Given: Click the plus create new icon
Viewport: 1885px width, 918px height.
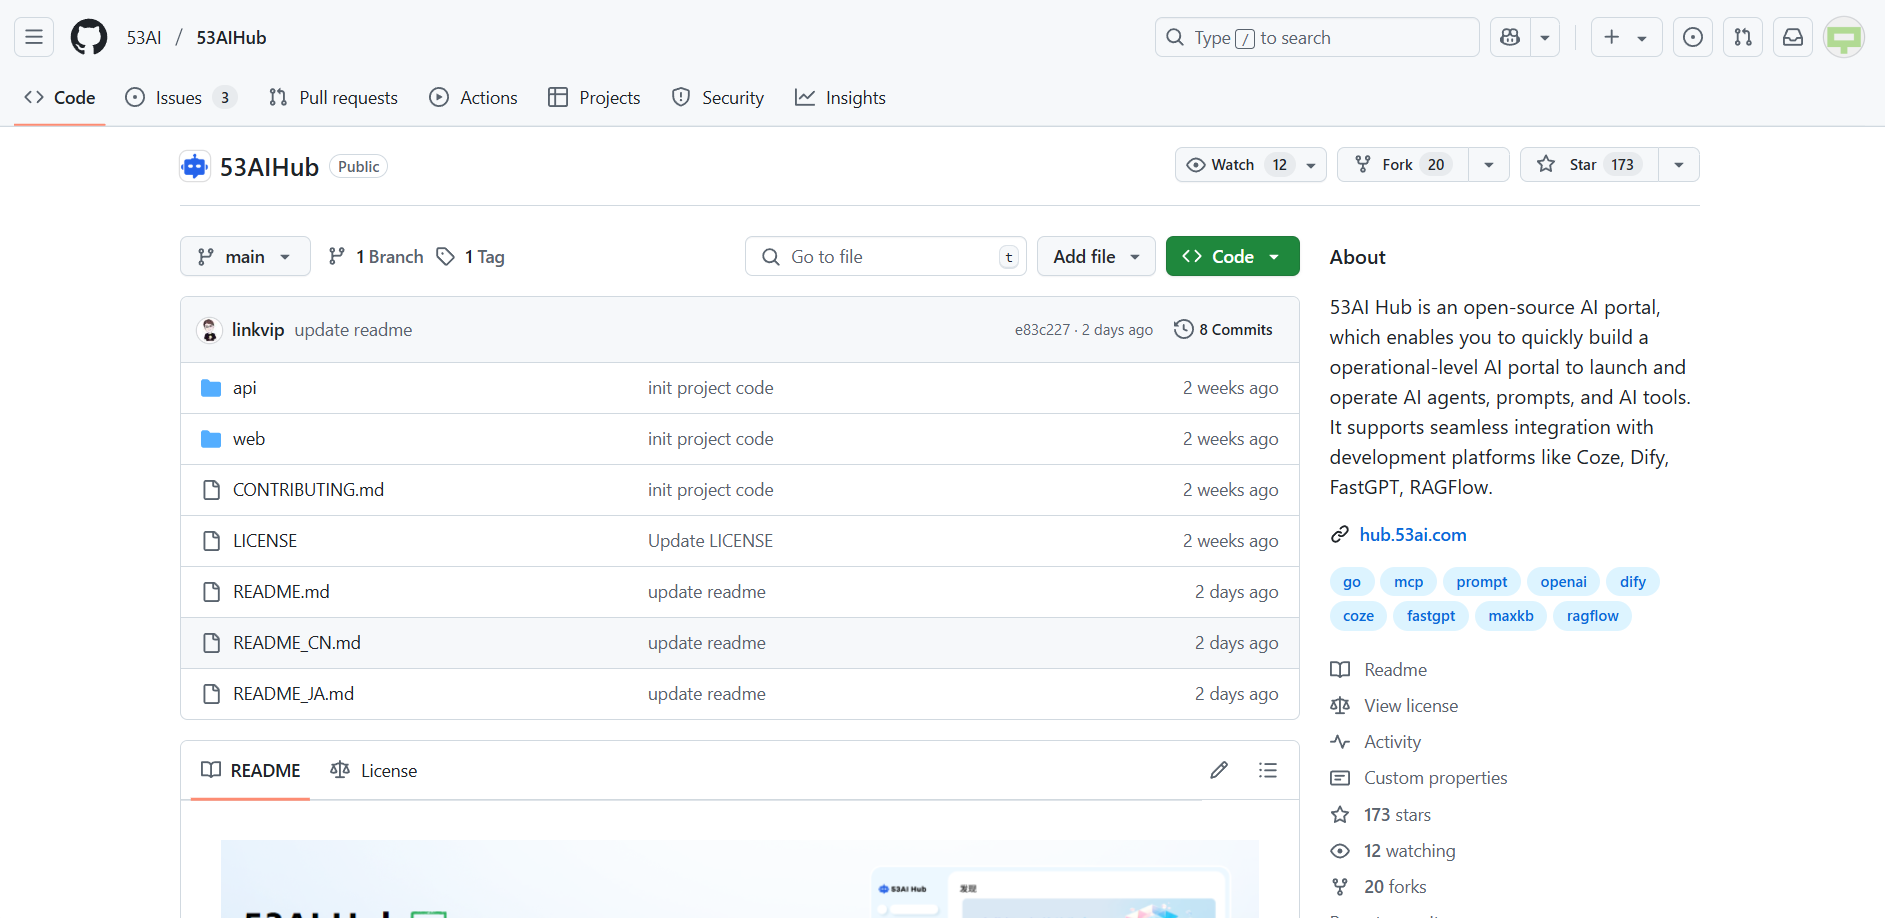Looking at the screenshot, I should point(1611,37).
